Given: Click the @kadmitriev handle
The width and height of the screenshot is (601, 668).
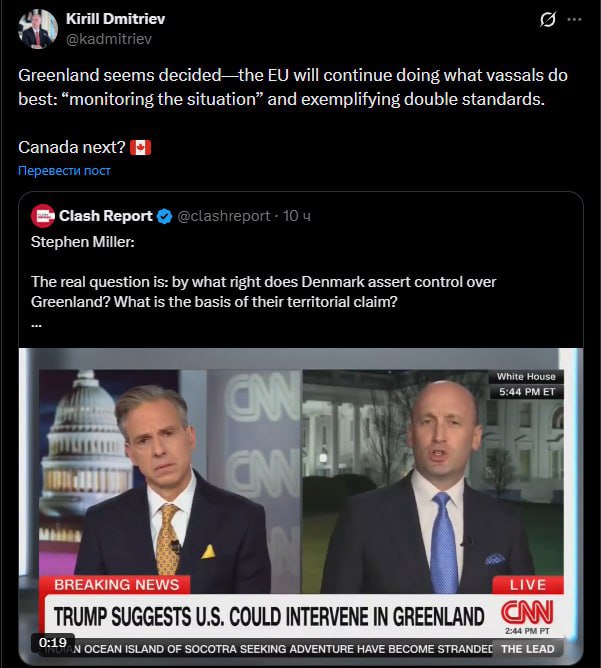Looking at the screenshot, I should coord(109,39).
